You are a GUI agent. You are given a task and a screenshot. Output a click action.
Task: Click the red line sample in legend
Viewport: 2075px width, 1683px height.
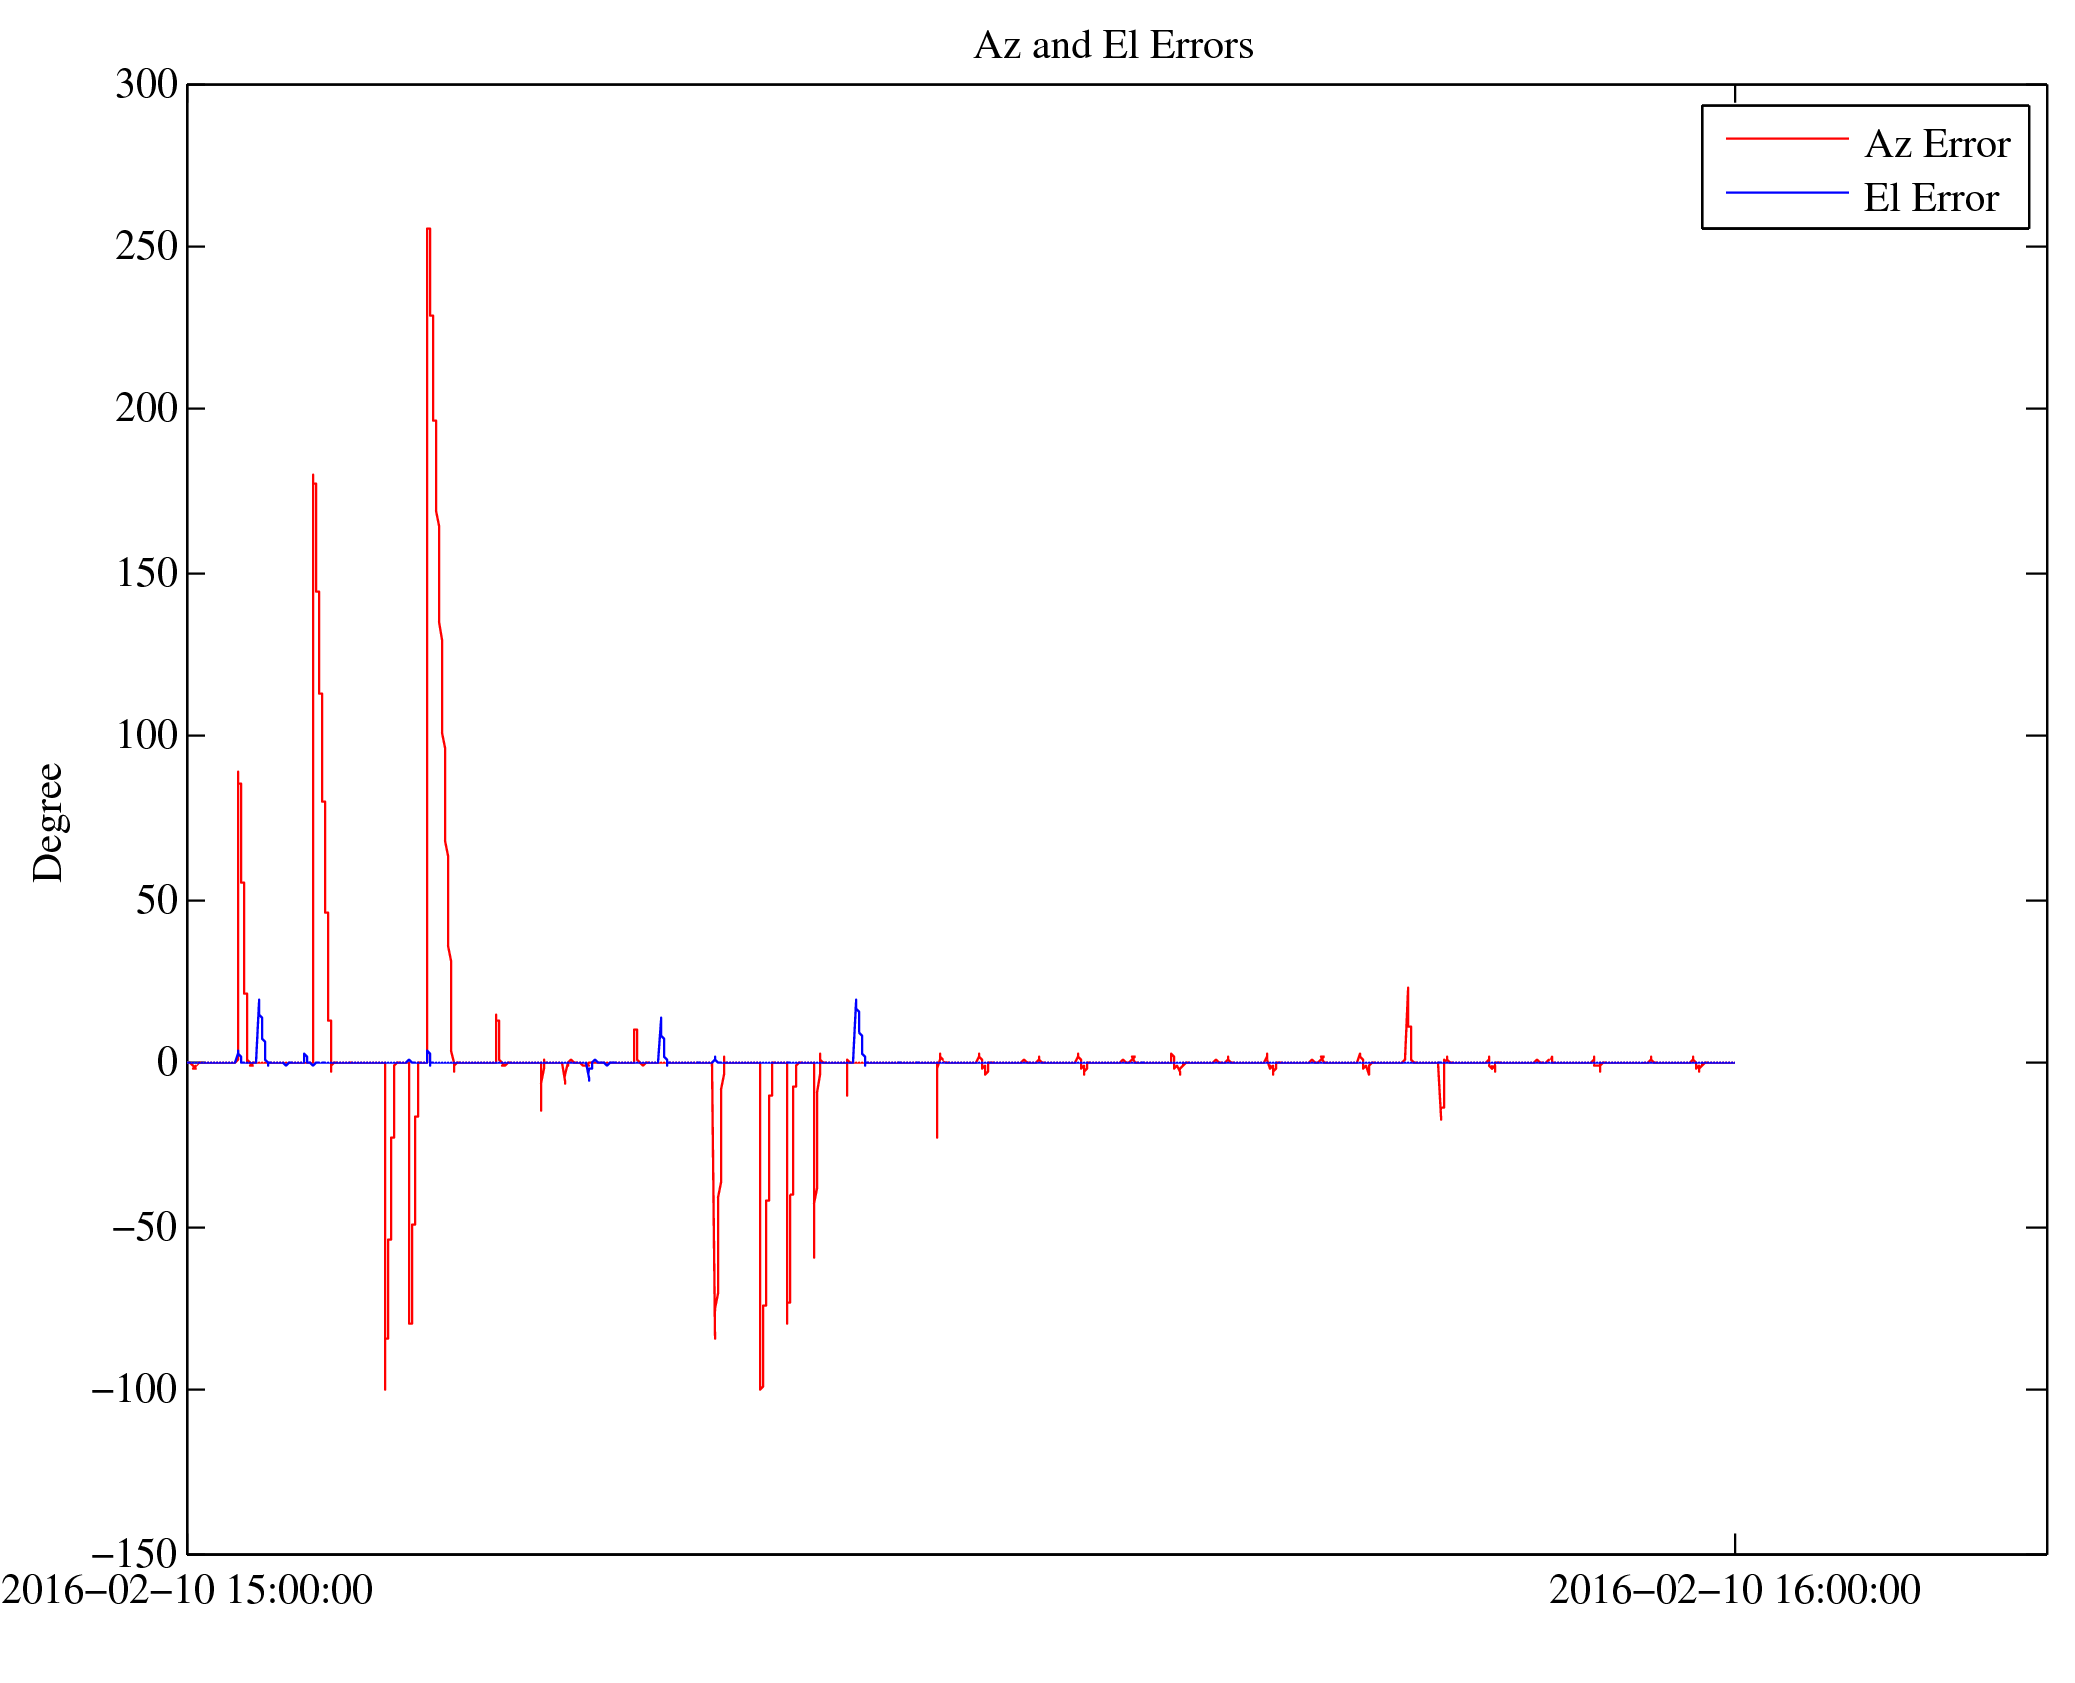pyautogui.click(x=1786, y=139)
